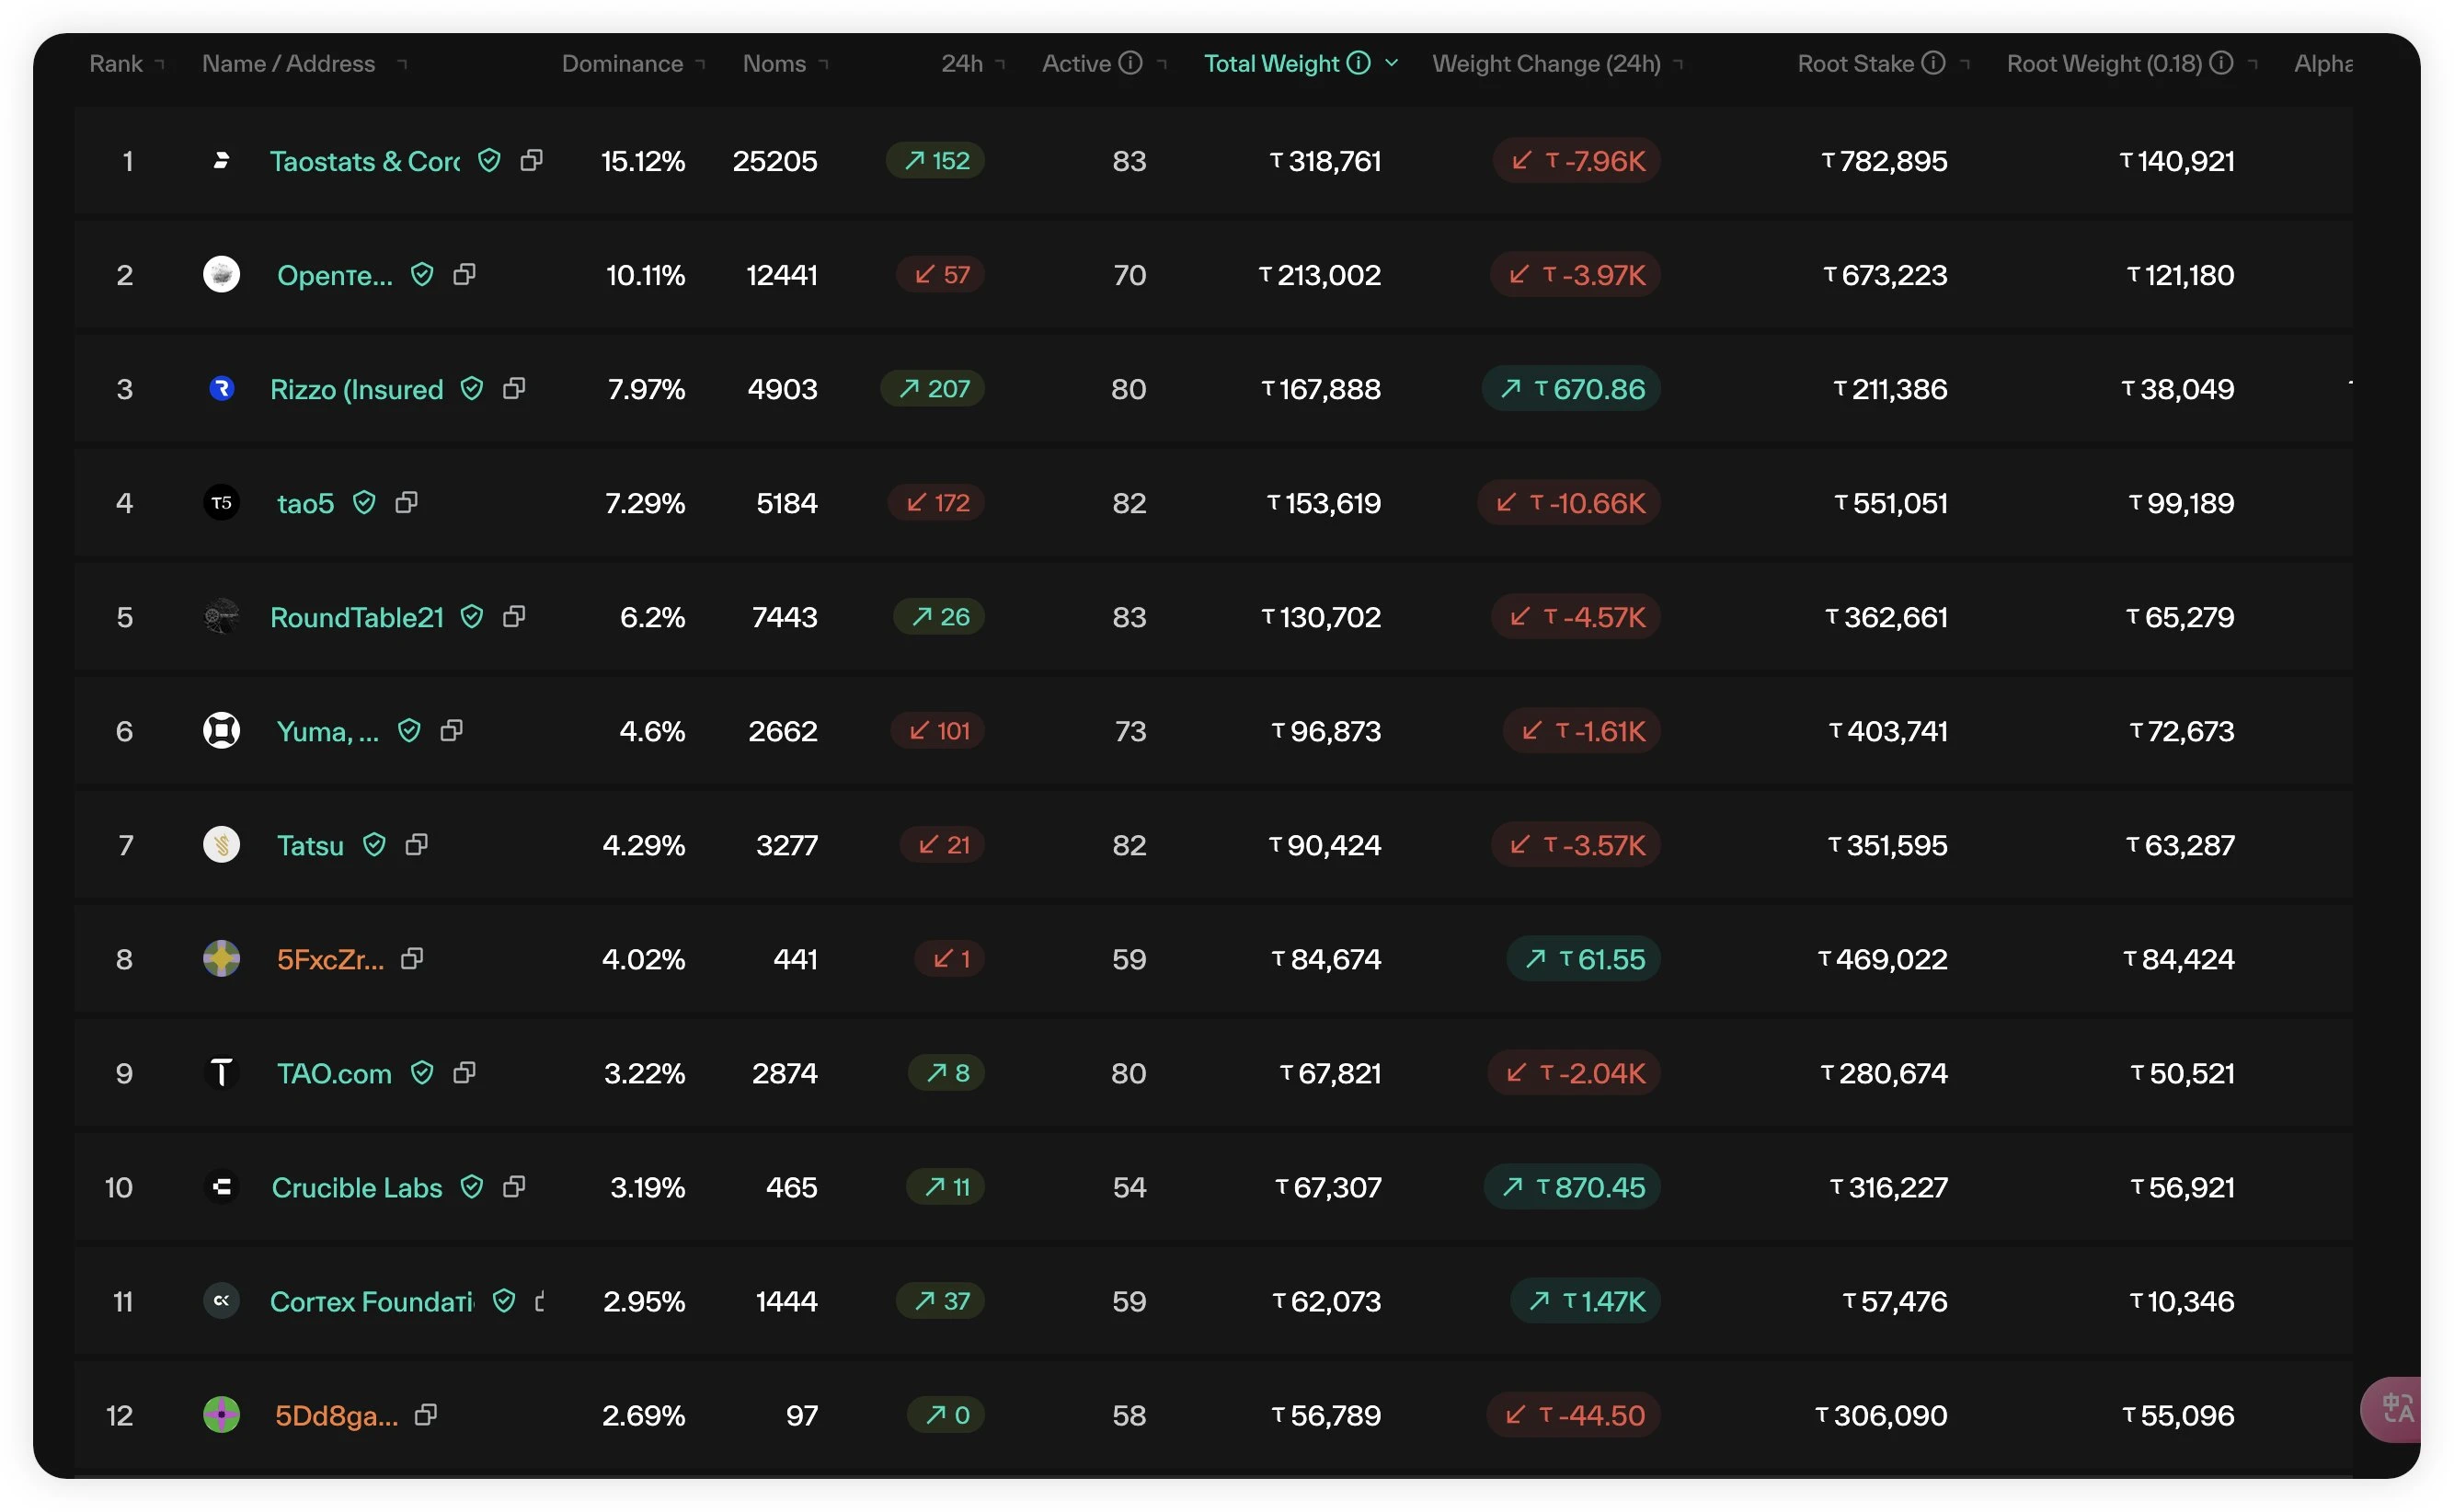Open RoundTable21 validator link
Screen dimensions: 2454x1512
[x=356, y=617]
